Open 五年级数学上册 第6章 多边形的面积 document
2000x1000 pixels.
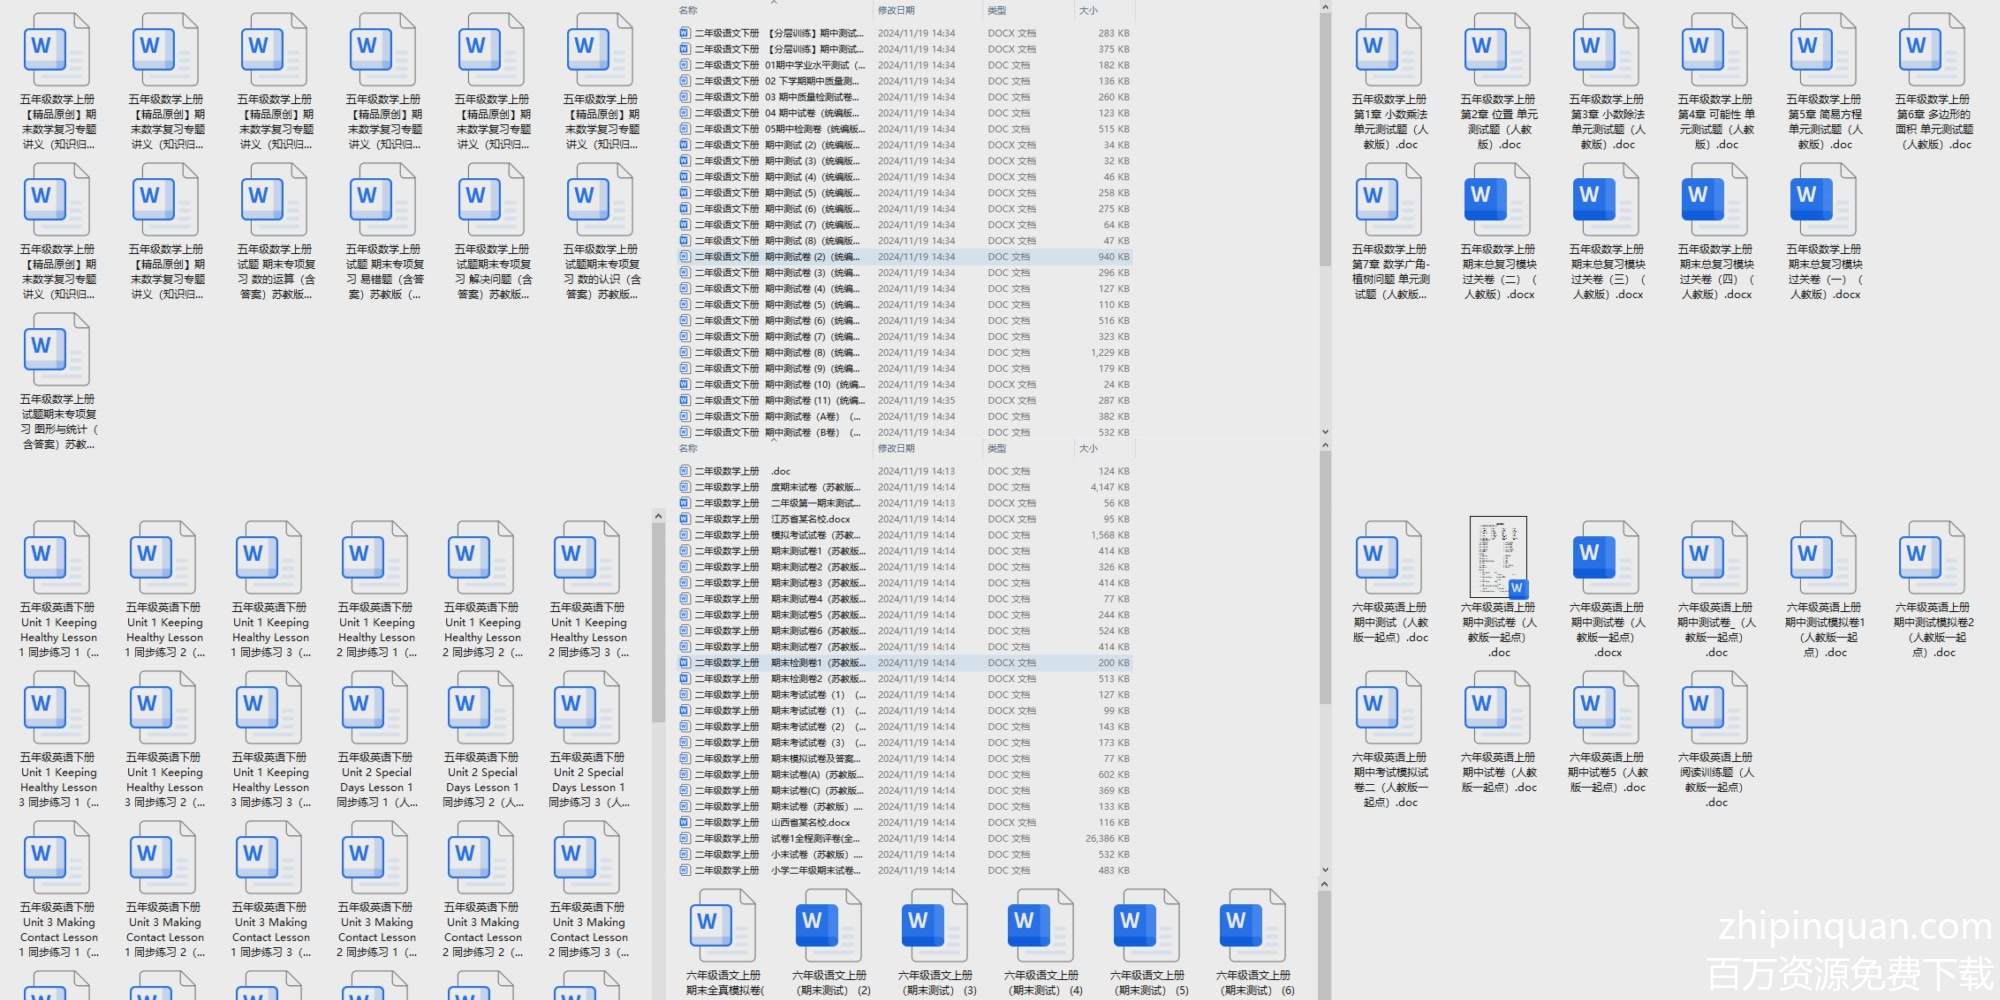click(1932, 52)
